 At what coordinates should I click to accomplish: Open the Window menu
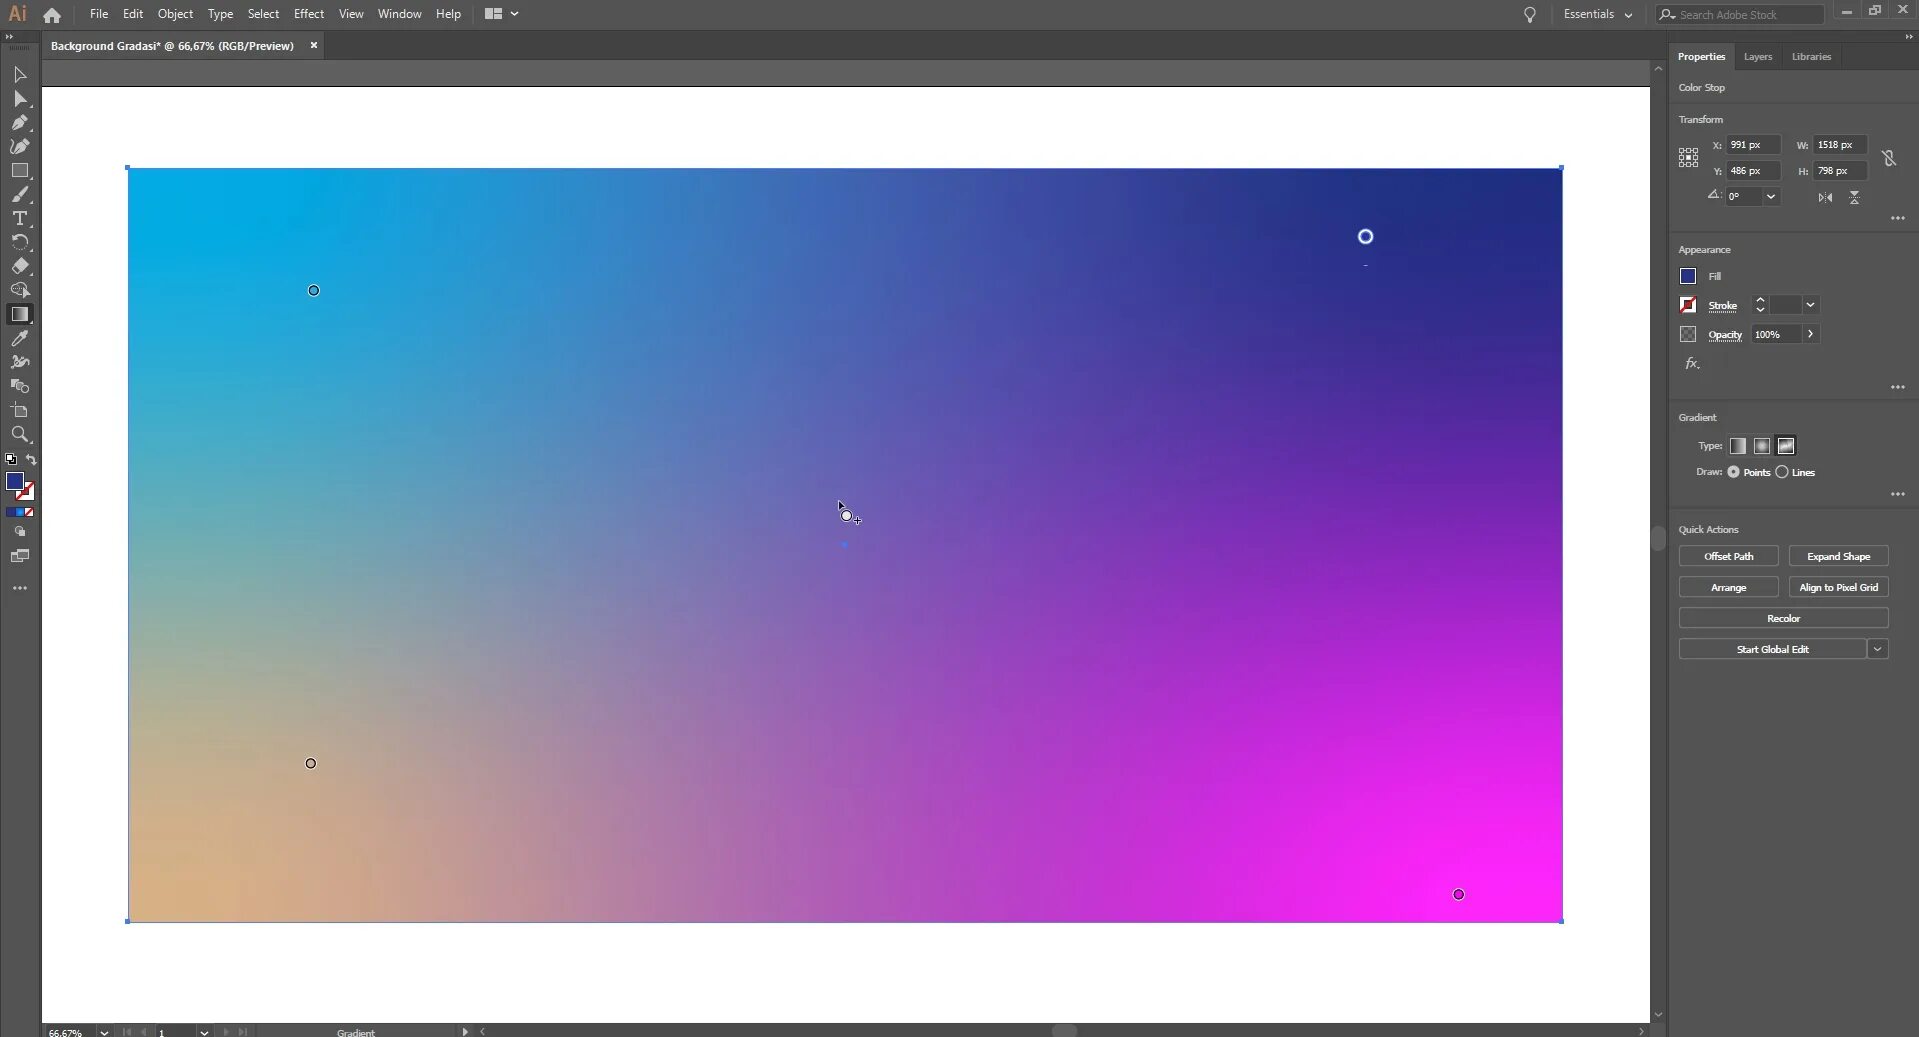click(x=400, y=14)
